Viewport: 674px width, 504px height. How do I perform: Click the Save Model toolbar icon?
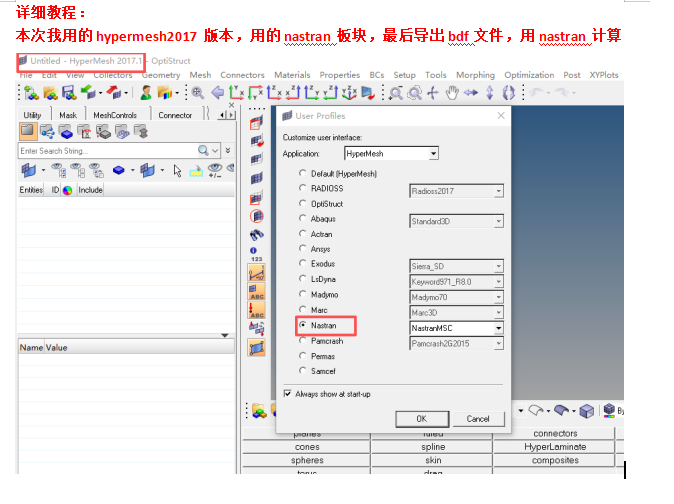[69, 92]
